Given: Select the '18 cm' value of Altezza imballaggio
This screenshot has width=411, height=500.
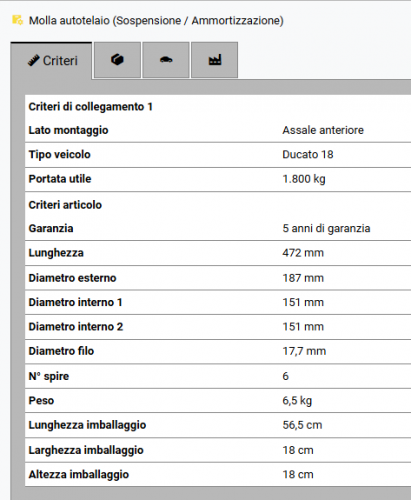Looking at the screenshot, I should coord(298,474).
